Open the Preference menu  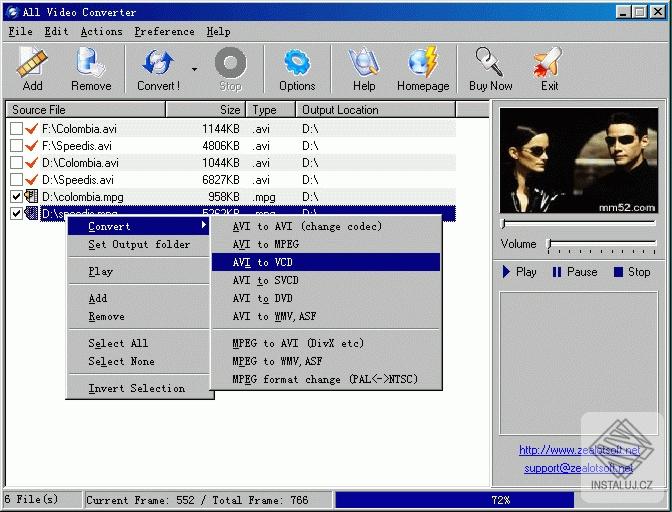(x=164, y=31)
